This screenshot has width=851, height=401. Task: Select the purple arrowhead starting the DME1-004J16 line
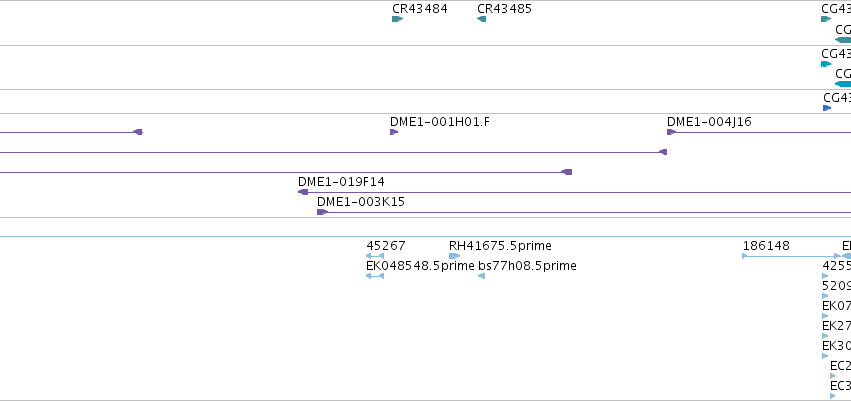tap(671, 132)
